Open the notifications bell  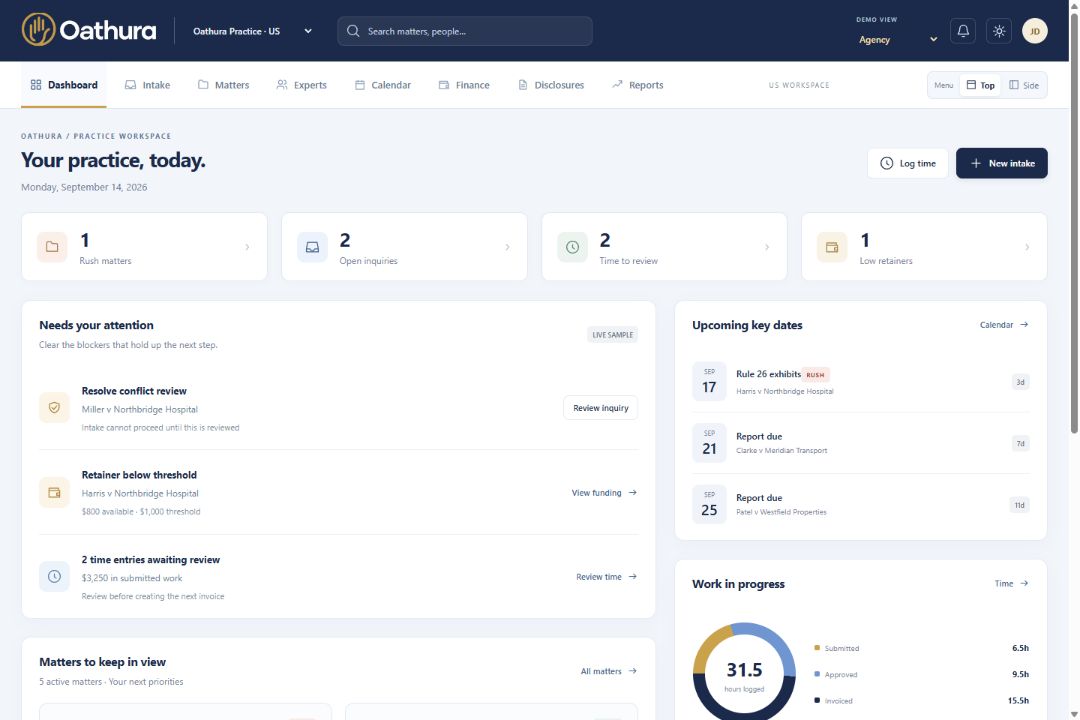click(963, 31)
